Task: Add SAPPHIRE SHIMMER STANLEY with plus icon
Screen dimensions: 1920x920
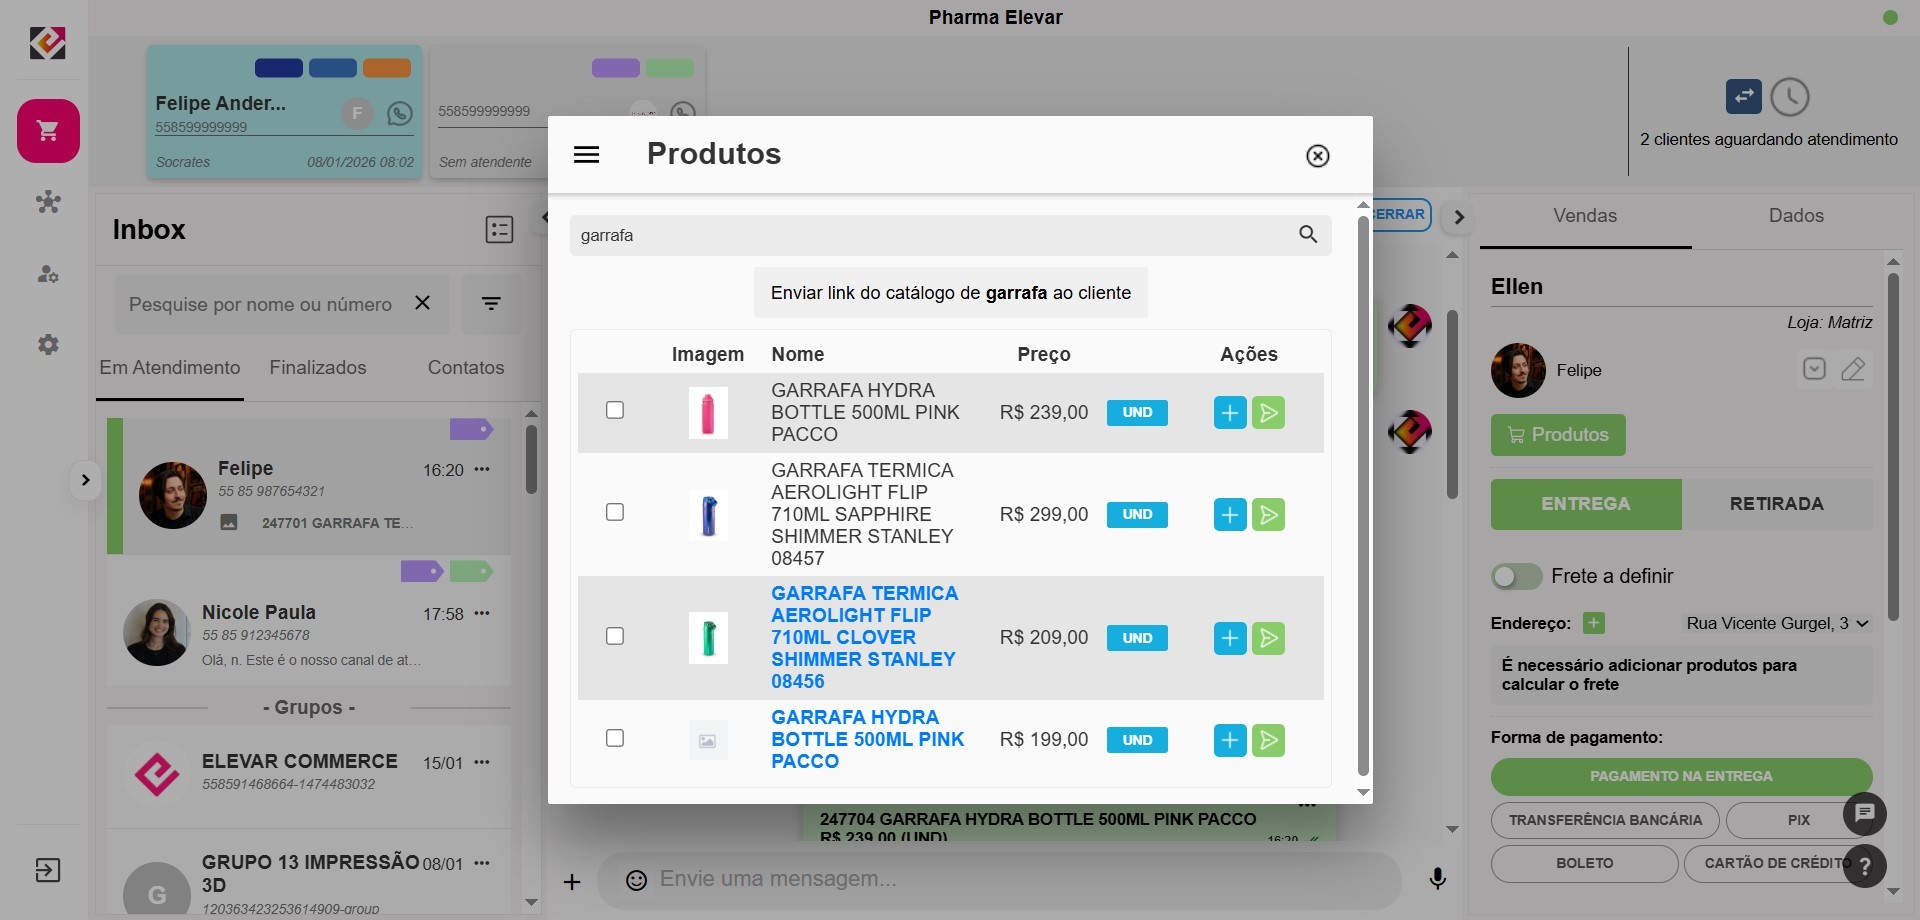Action: (1230, 515)
